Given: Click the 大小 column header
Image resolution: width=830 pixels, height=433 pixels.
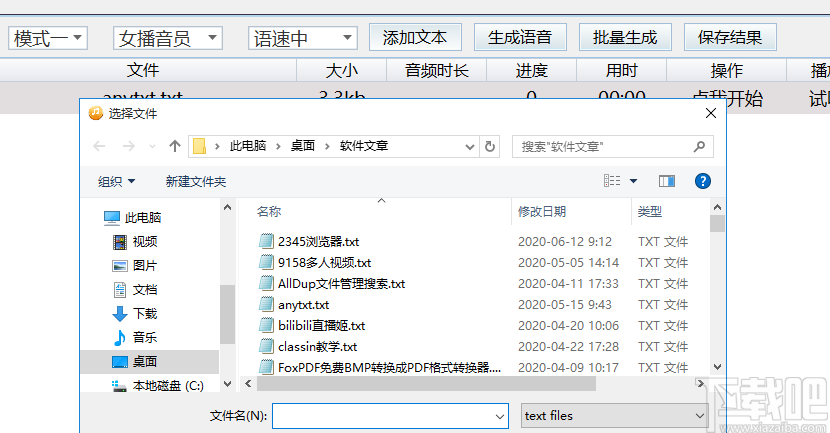Looking at the screenshot, I should coord(341,70).
